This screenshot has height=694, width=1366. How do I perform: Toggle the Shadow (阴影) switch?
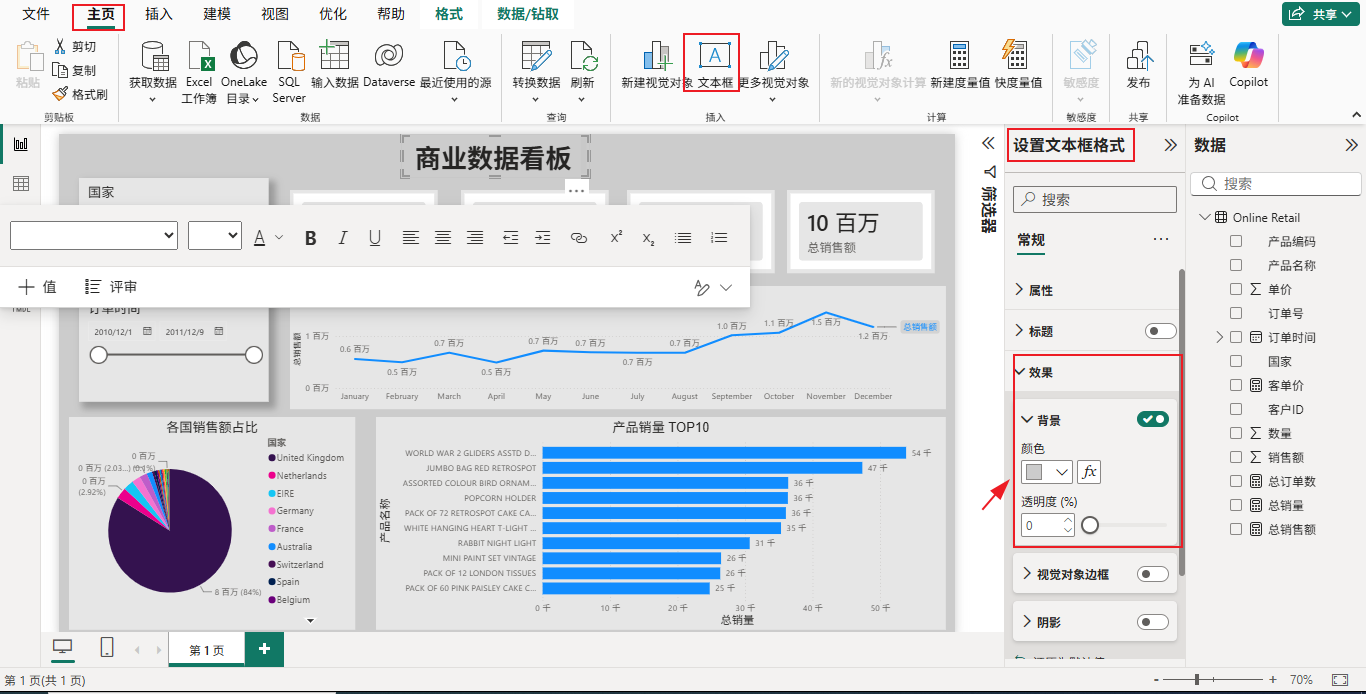pos(1153,622)
